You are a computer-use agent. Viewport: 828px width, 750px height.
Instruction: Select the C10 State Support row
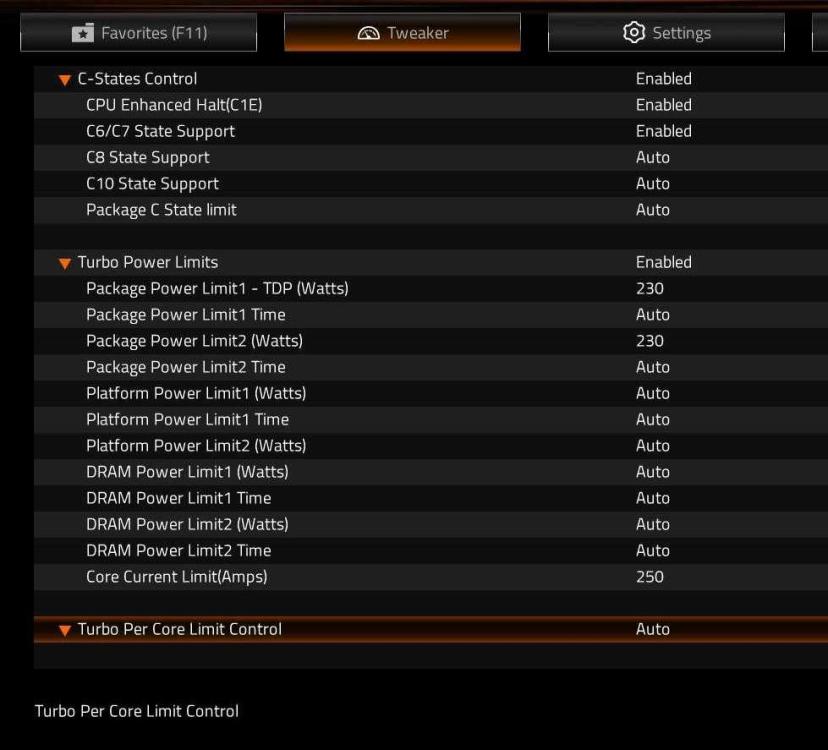(x=152, y=184)
